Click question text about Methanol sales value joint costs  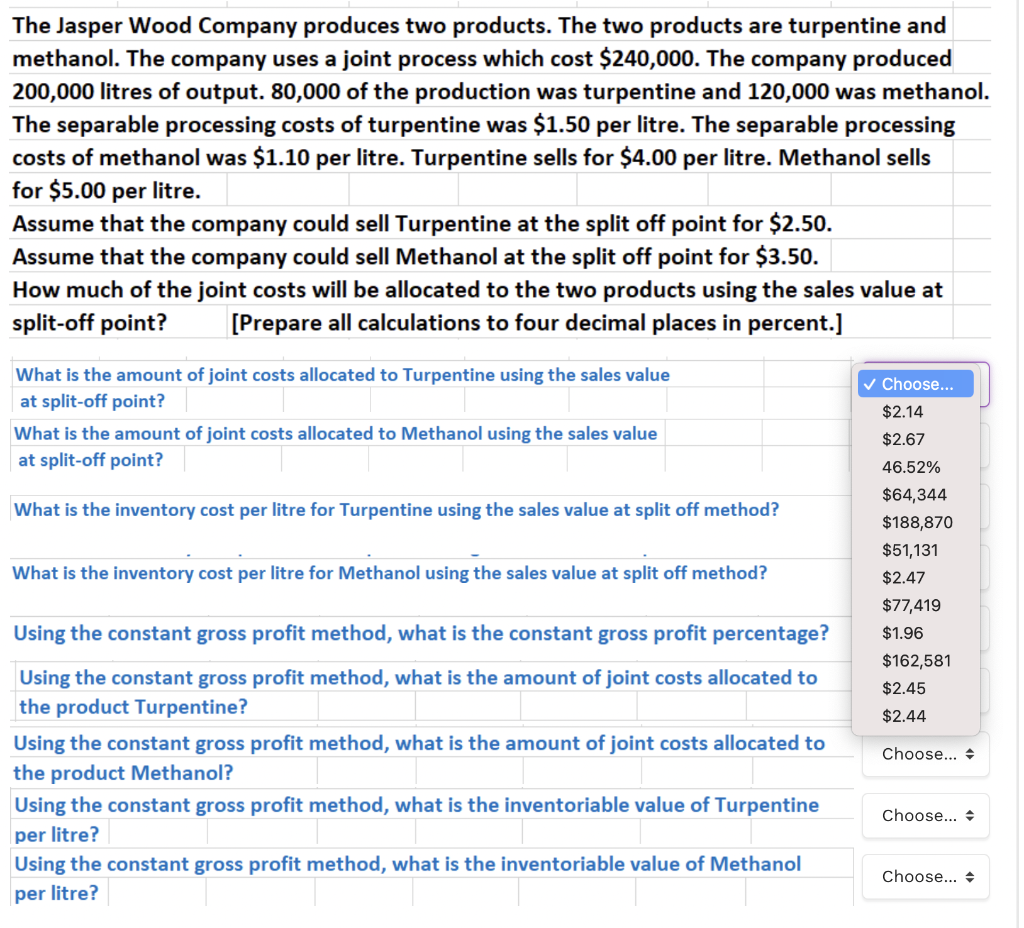pos(337,448)
